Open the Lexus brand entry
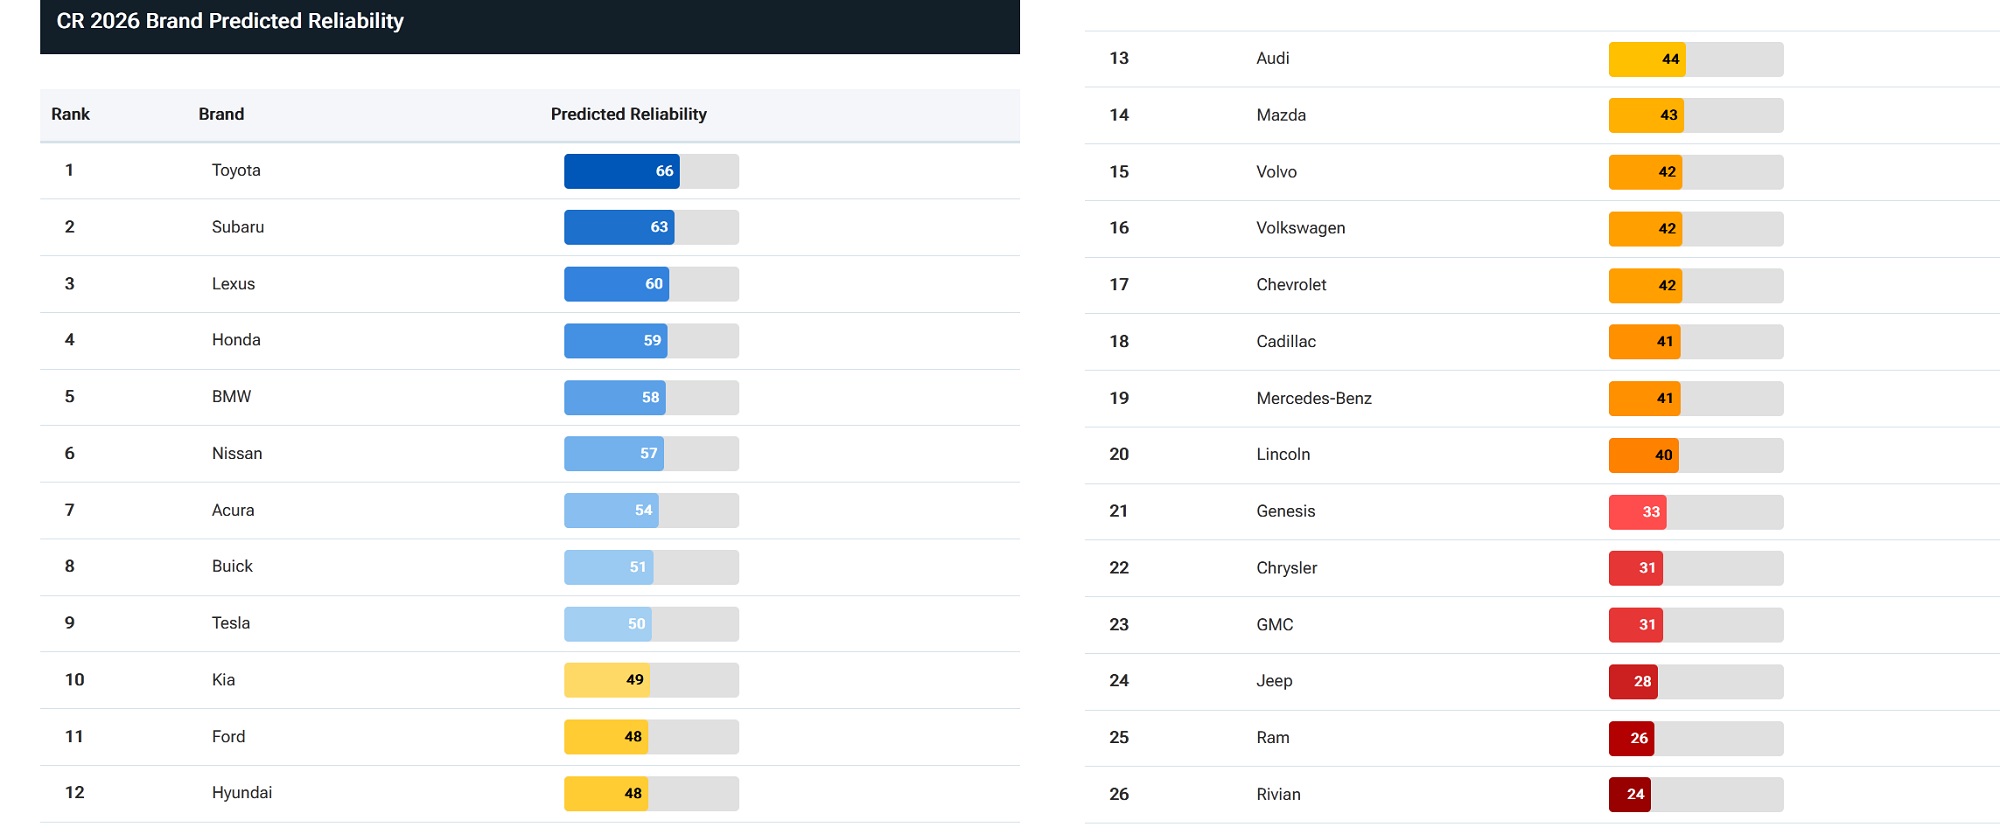Image resolution: width=2000 pixels, height=834 pixels. (x=233, y=284)
